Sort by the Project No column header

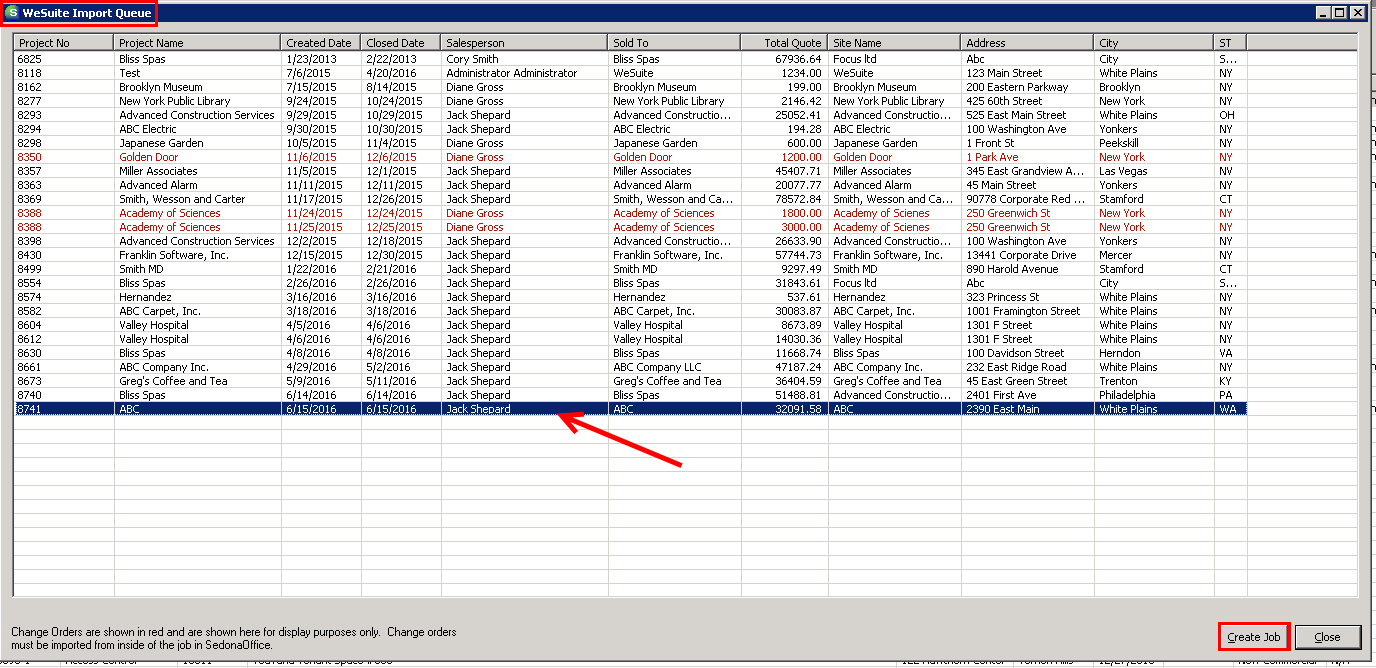[64, 43]
